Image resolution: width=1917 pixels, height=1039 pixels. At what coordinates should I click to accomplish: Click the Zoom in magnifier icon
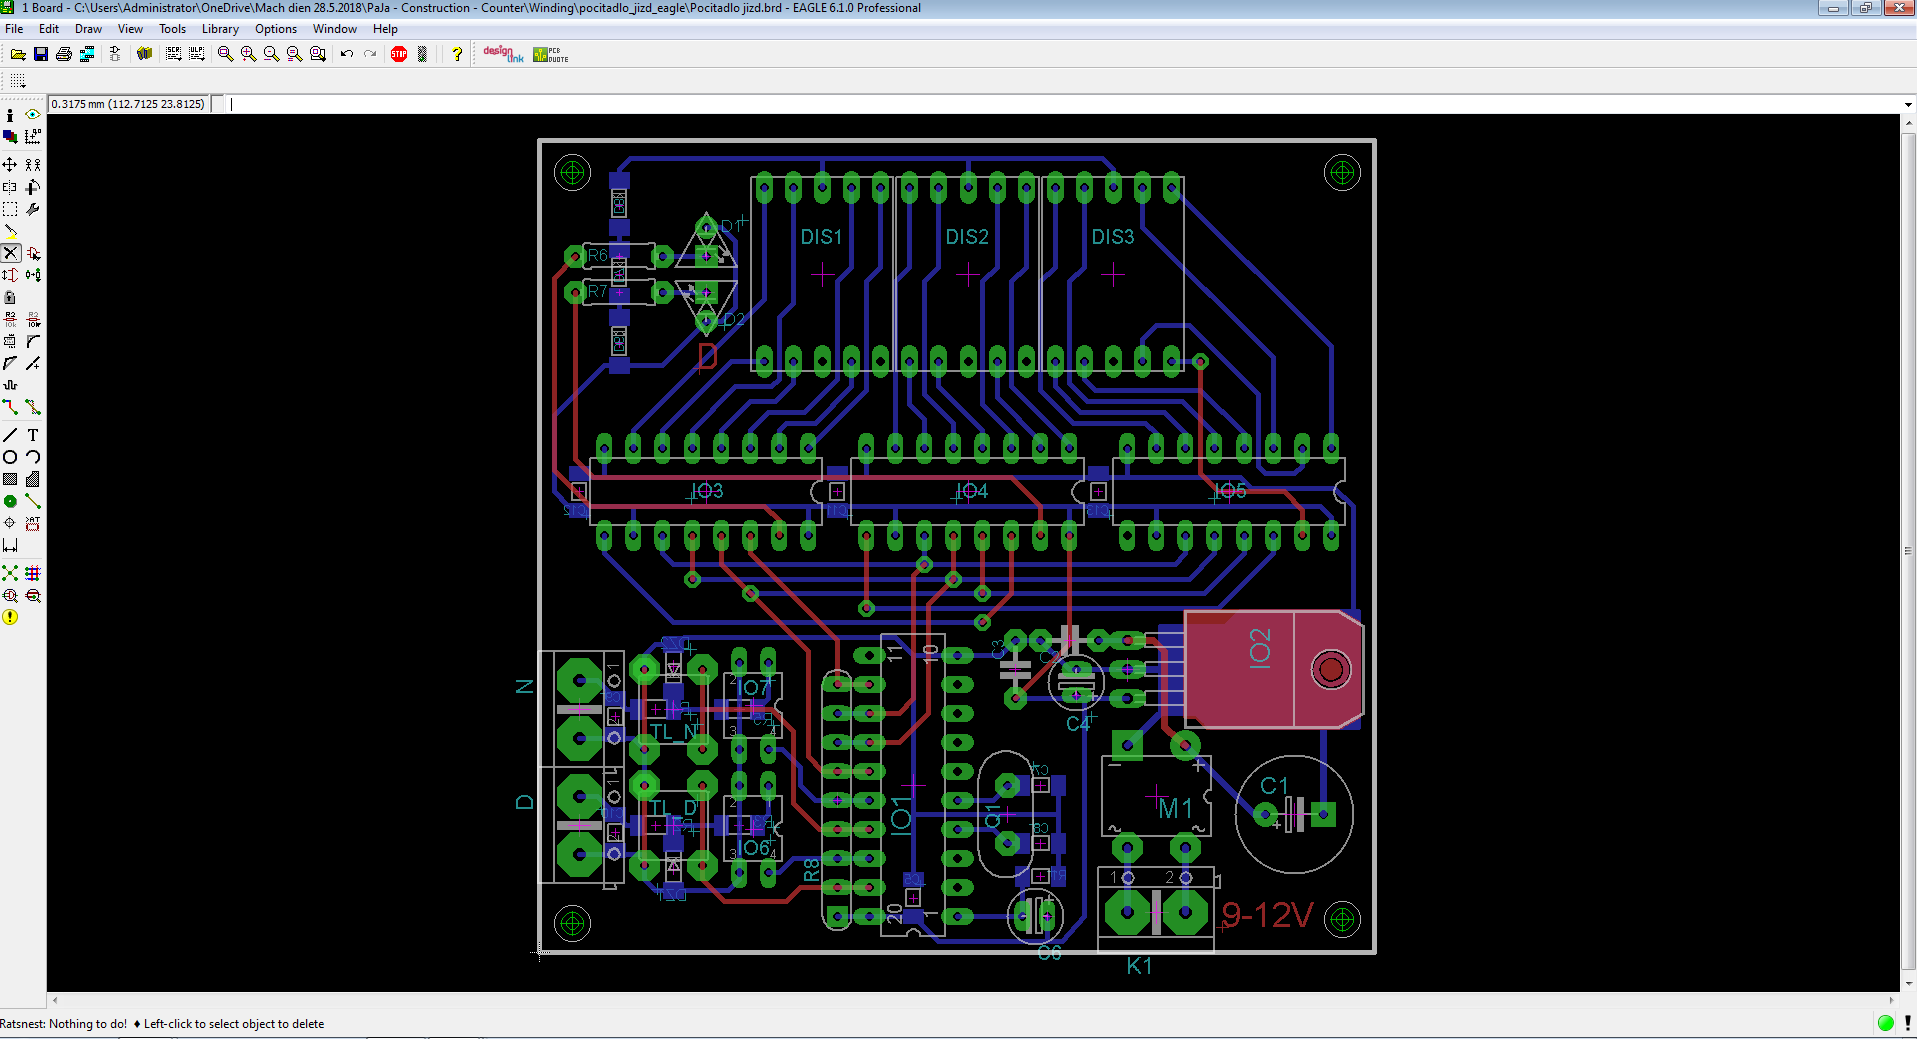point(248,54)
